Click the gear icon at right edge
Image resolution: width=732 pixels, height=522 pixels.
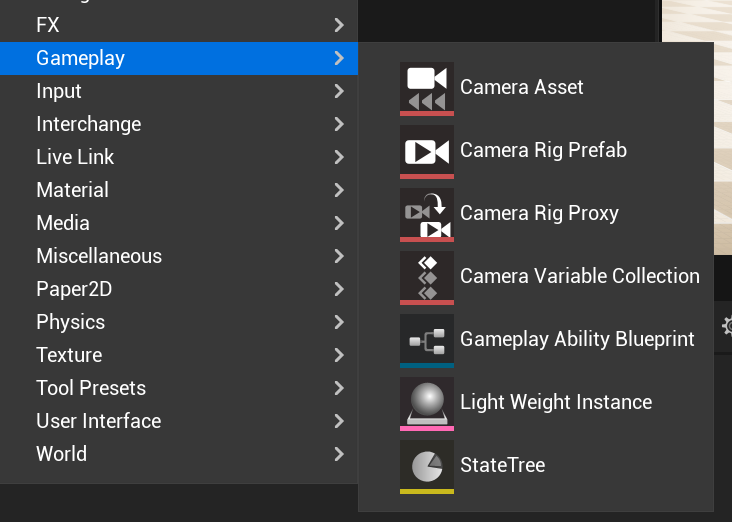tap(727, 326)
